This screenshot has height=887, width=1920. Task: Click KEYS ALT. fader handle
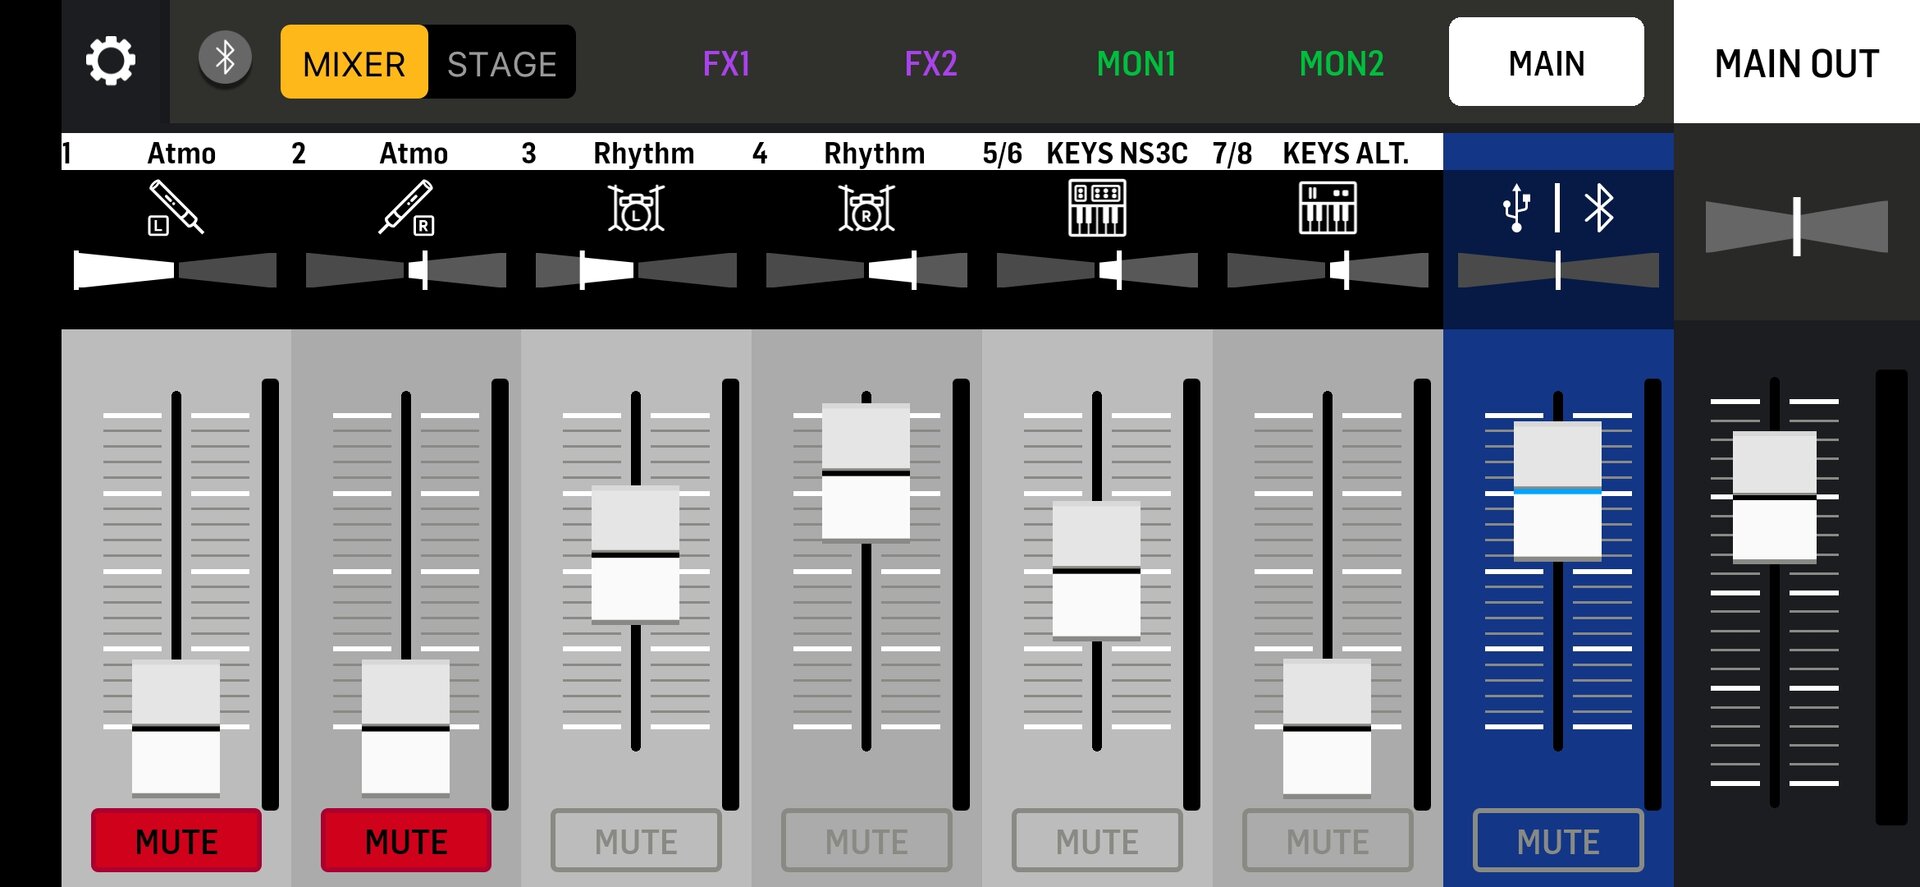click(1327, 728)
